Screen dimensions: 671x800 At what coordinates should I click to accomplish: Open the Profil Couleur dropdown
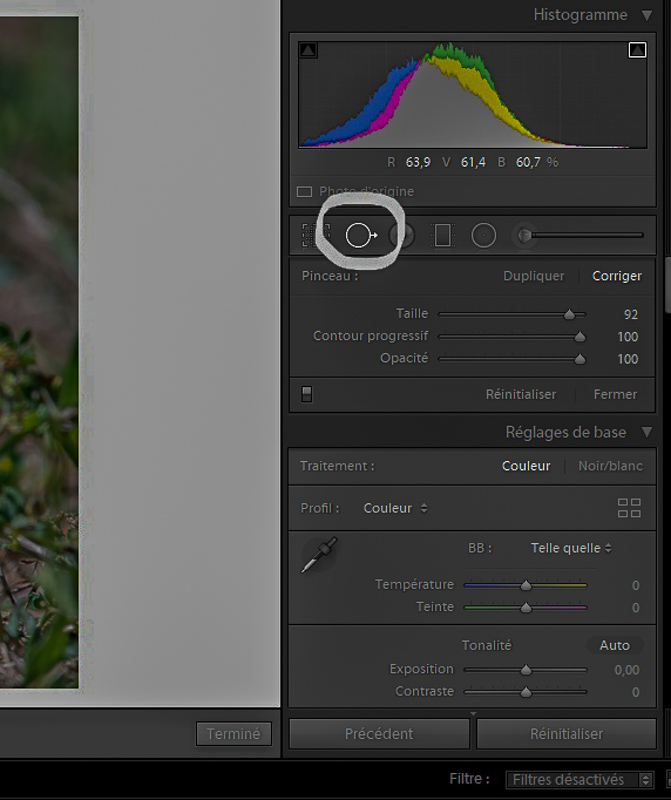point(395,508)
